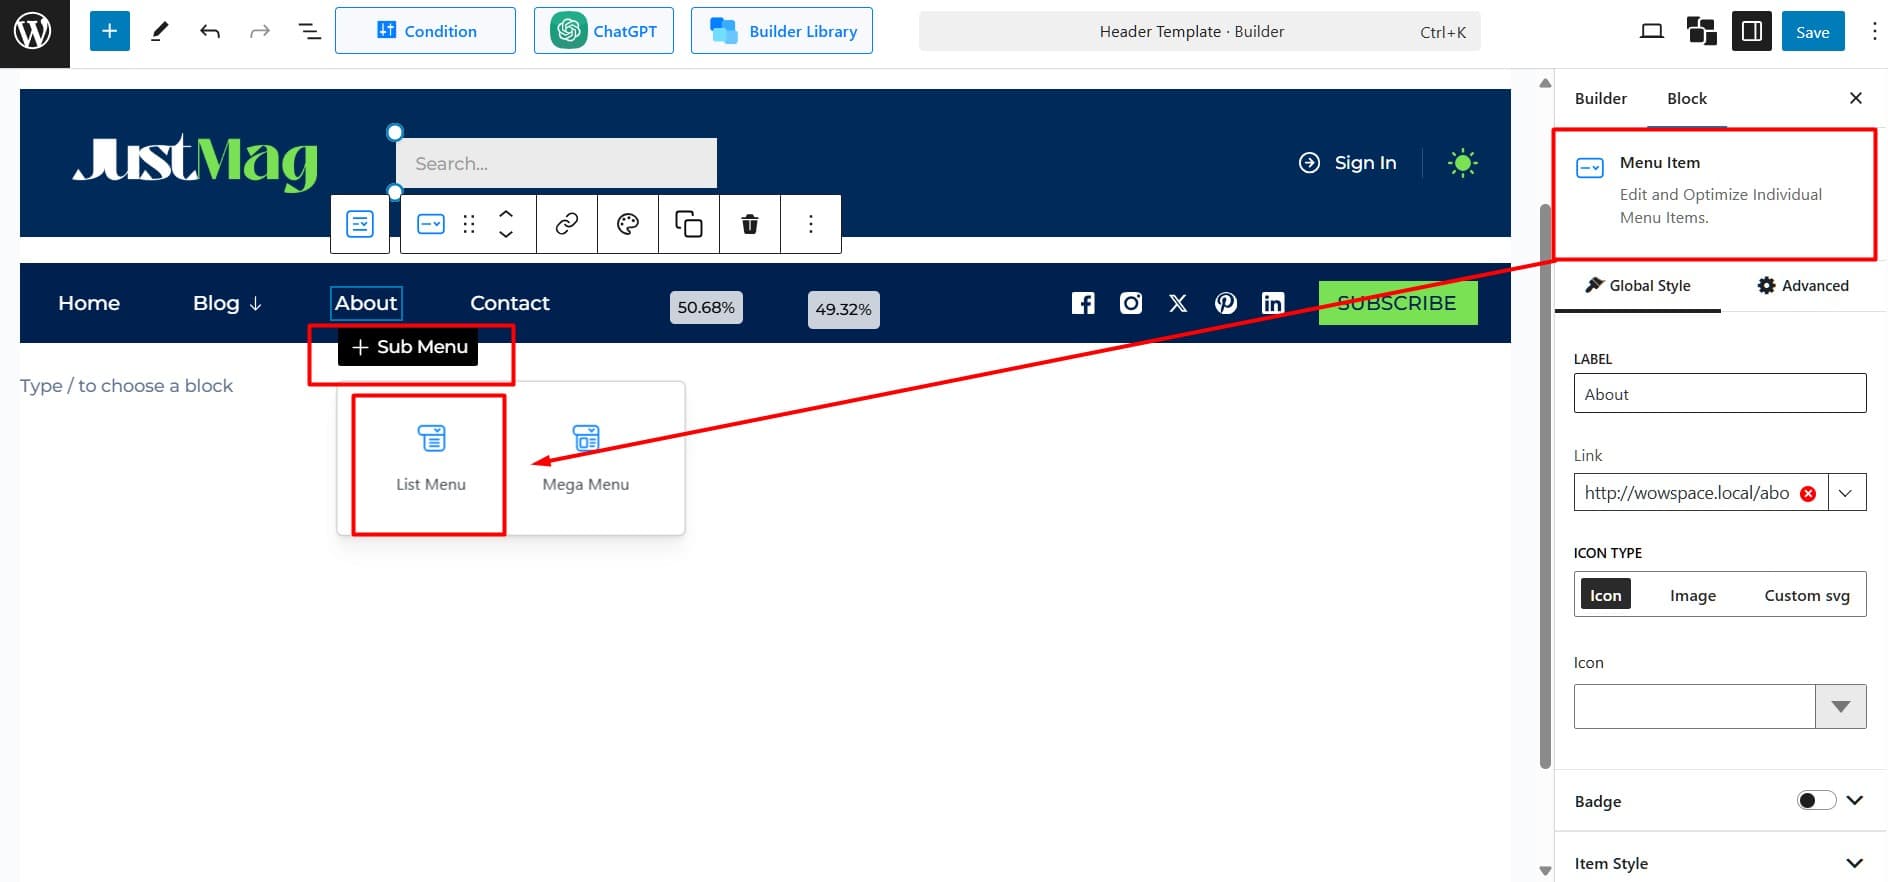
Task: Open the Global Style tab
Action: pos(1638,286)
